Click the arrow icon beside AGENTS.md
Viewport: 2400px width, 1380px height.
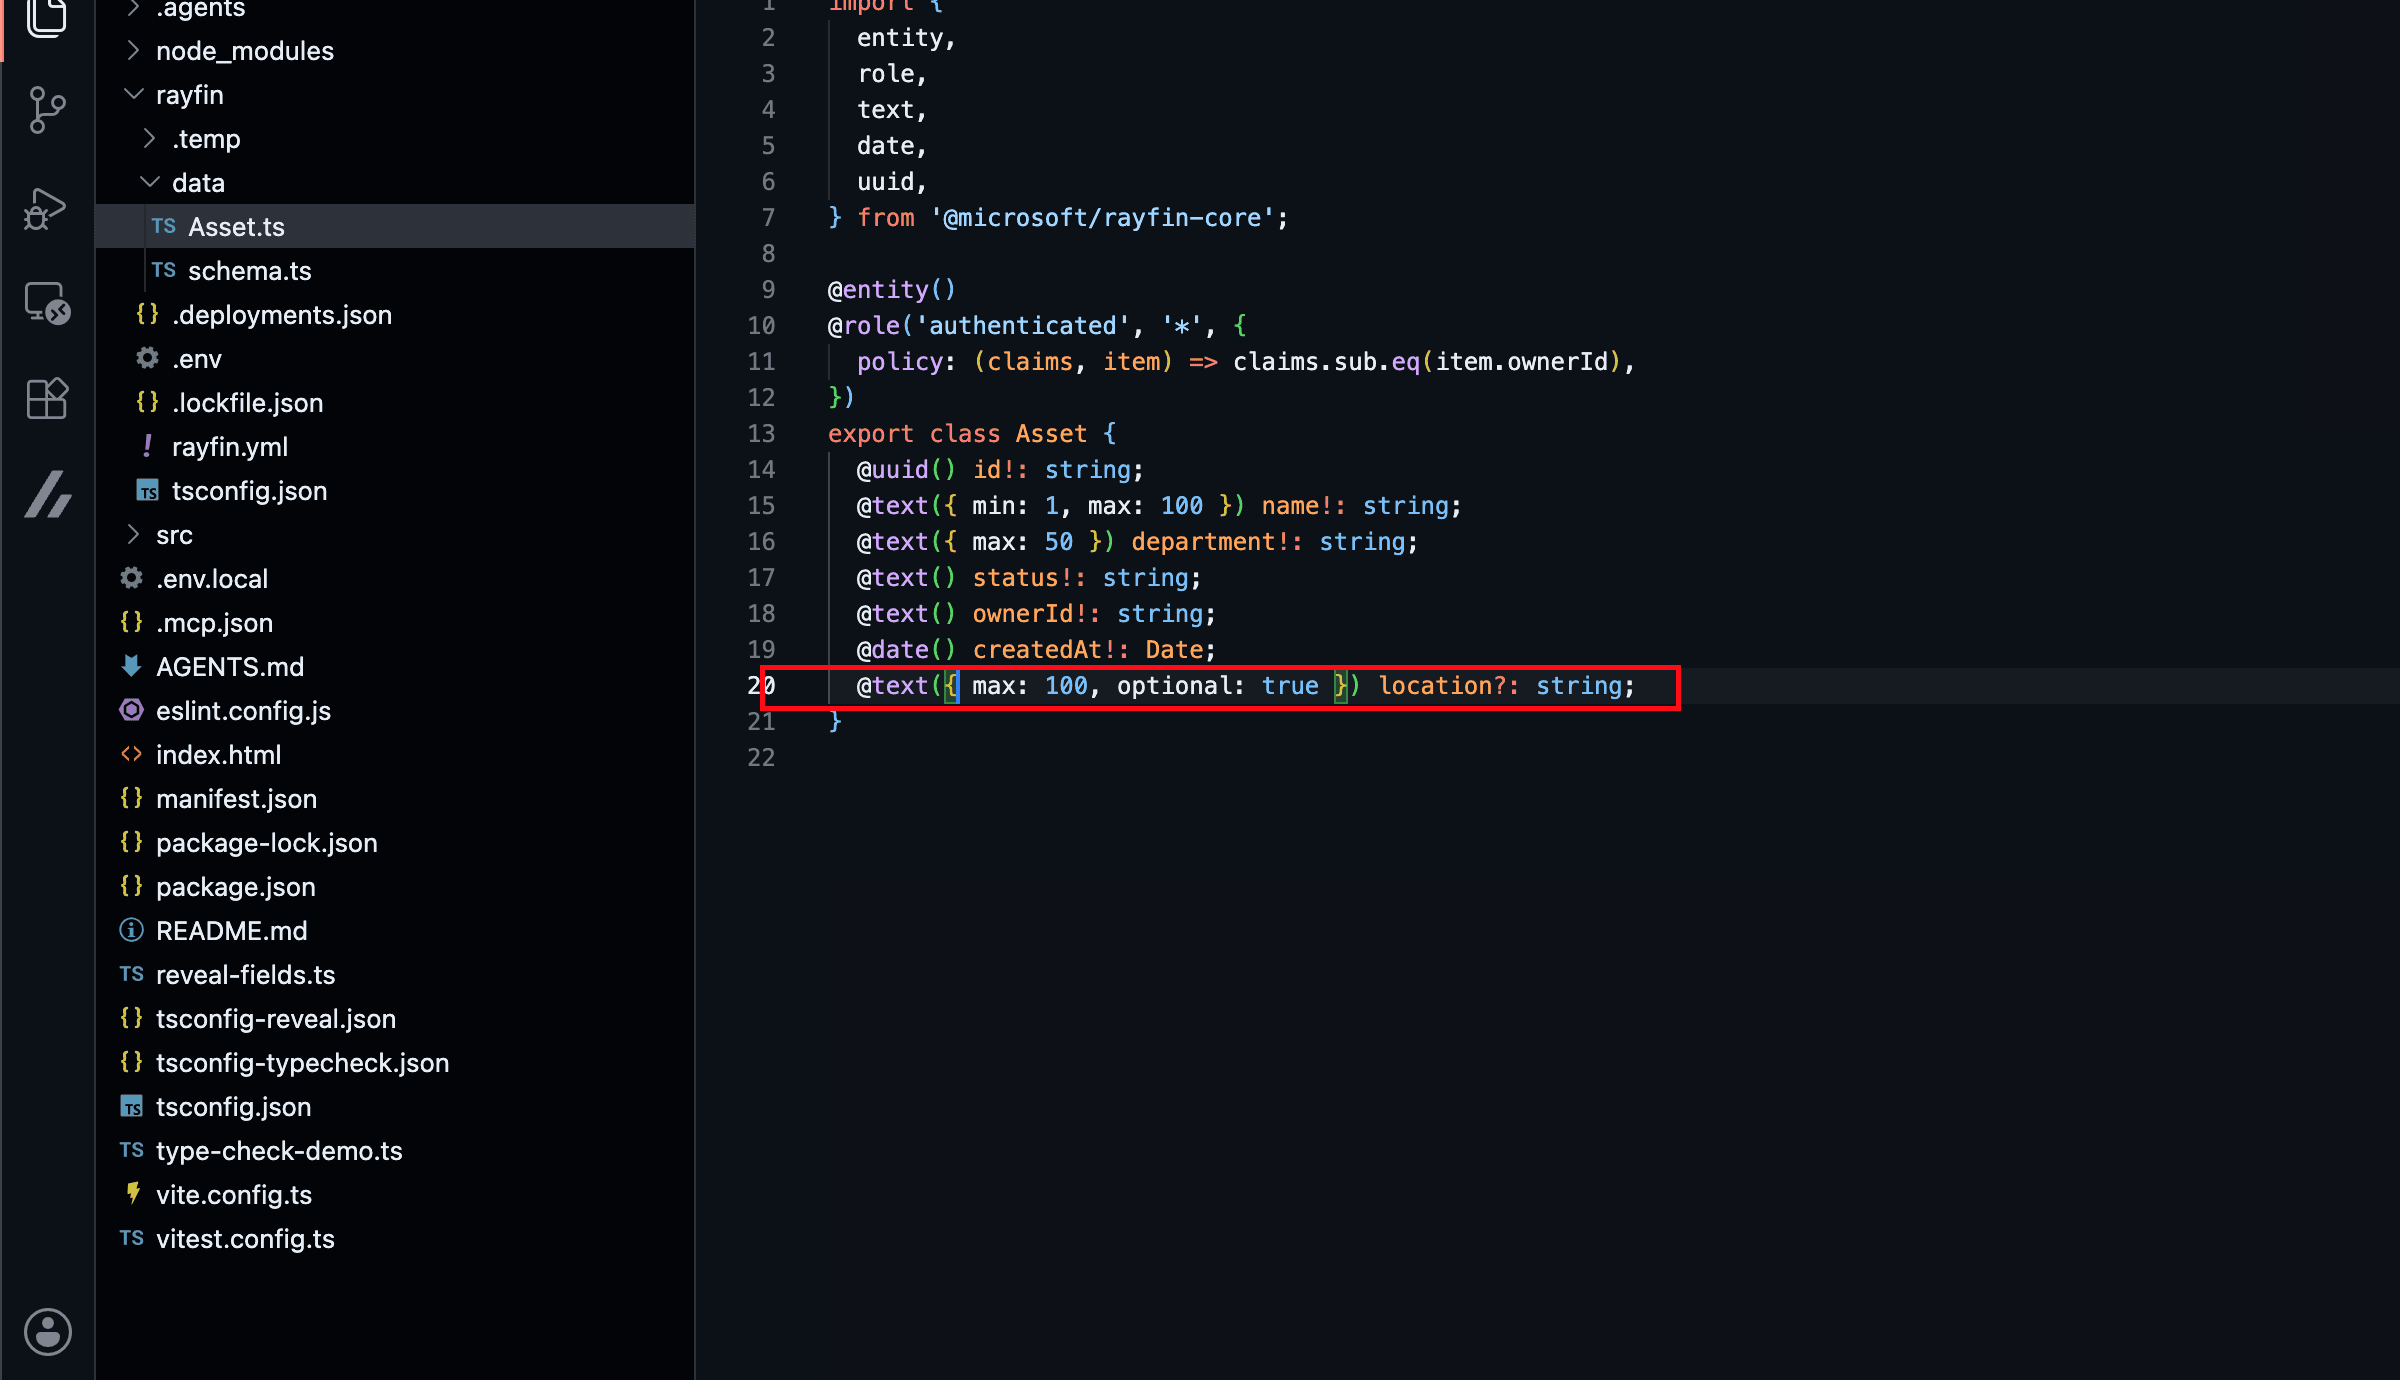click(131, 666)
